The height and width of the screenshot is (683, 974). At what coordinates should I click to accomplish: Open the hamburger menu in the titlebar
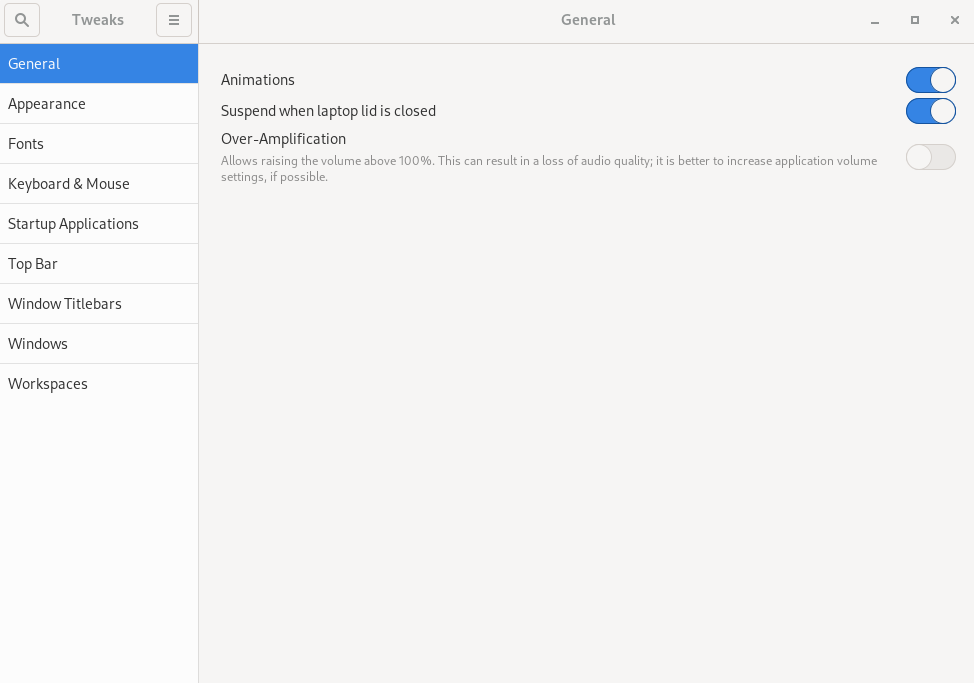tap(173, 20)
